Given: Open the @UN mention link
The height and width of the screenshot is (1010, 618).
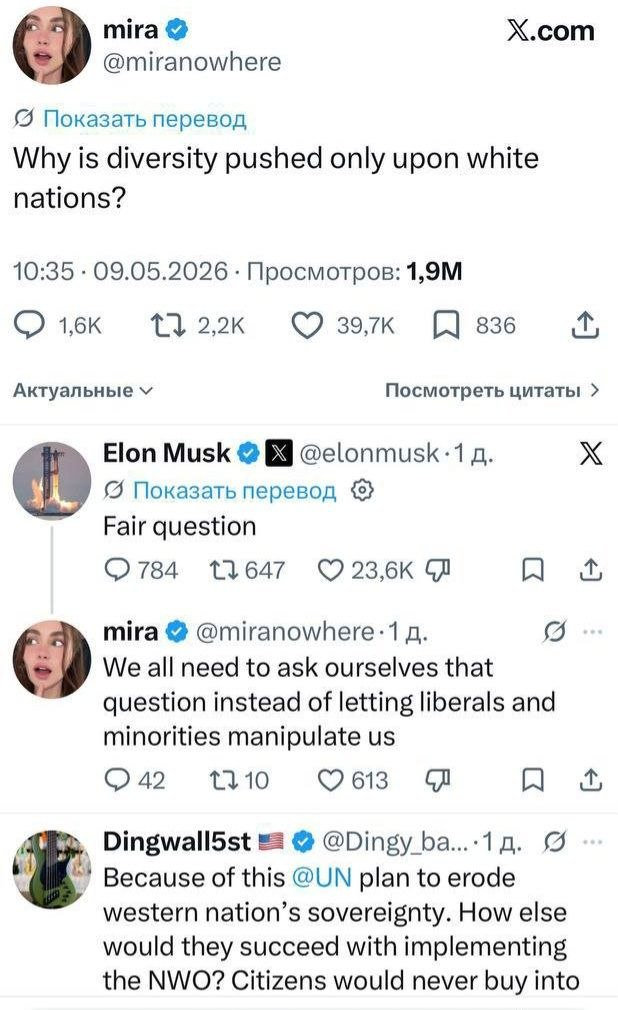Looking at the screenshot, I should click(x=322, y=878).
